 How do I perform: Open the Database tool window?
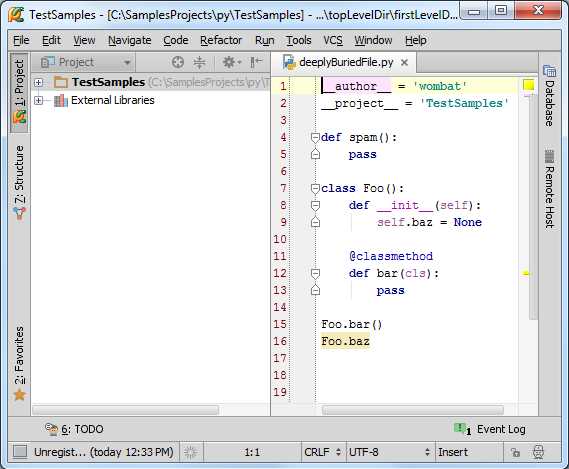coord(549,96)
